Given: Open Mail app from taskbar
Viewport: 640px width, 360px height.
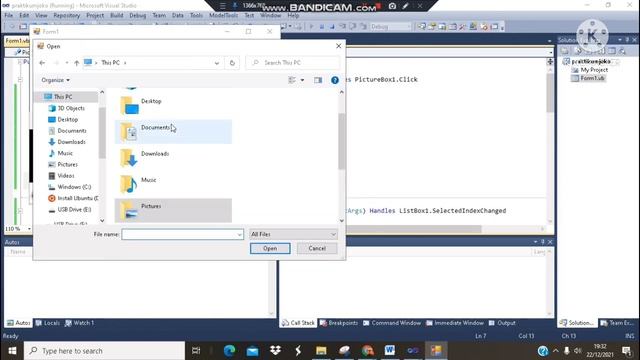Looking at the screenshot, I should (x=252, y=351).
